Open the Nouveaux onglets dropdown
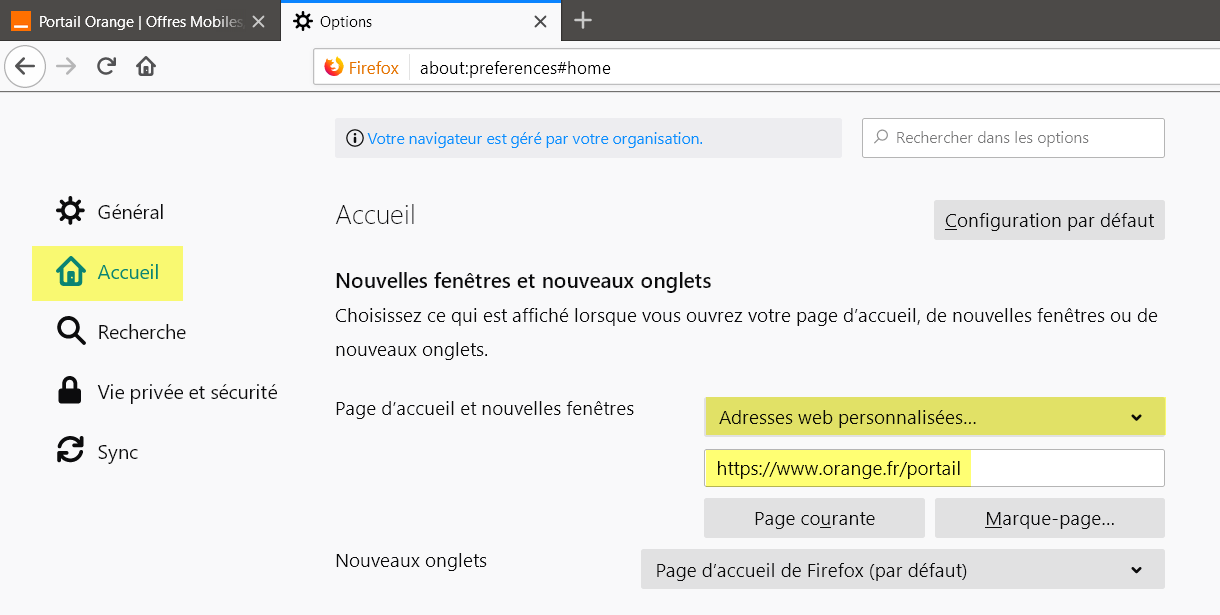The image size is (1220, 615). tap(902, 570)
